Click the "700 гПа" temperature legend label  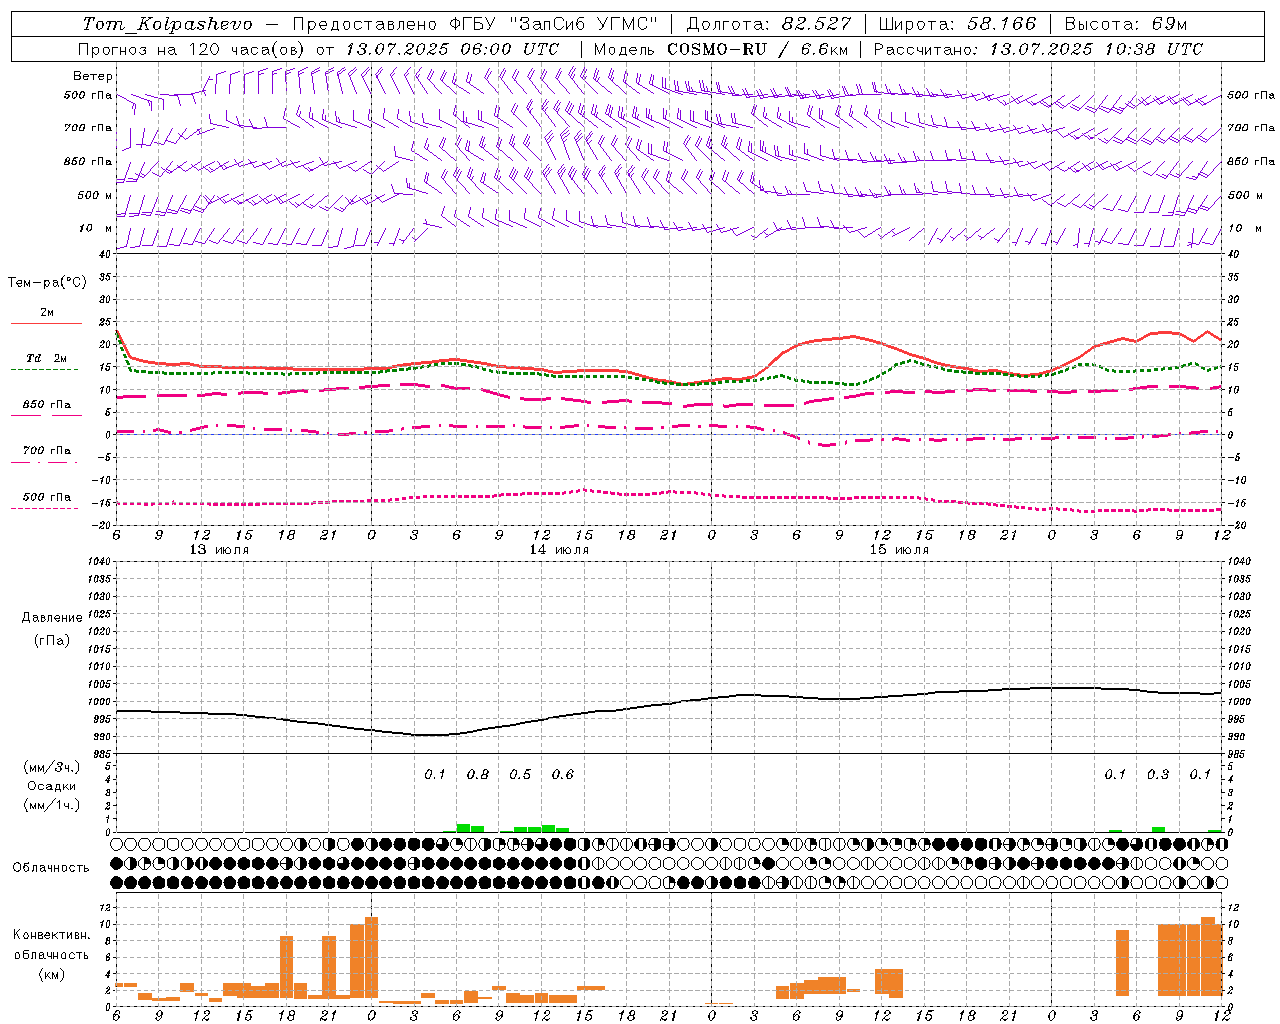click(x=47, y=451)
